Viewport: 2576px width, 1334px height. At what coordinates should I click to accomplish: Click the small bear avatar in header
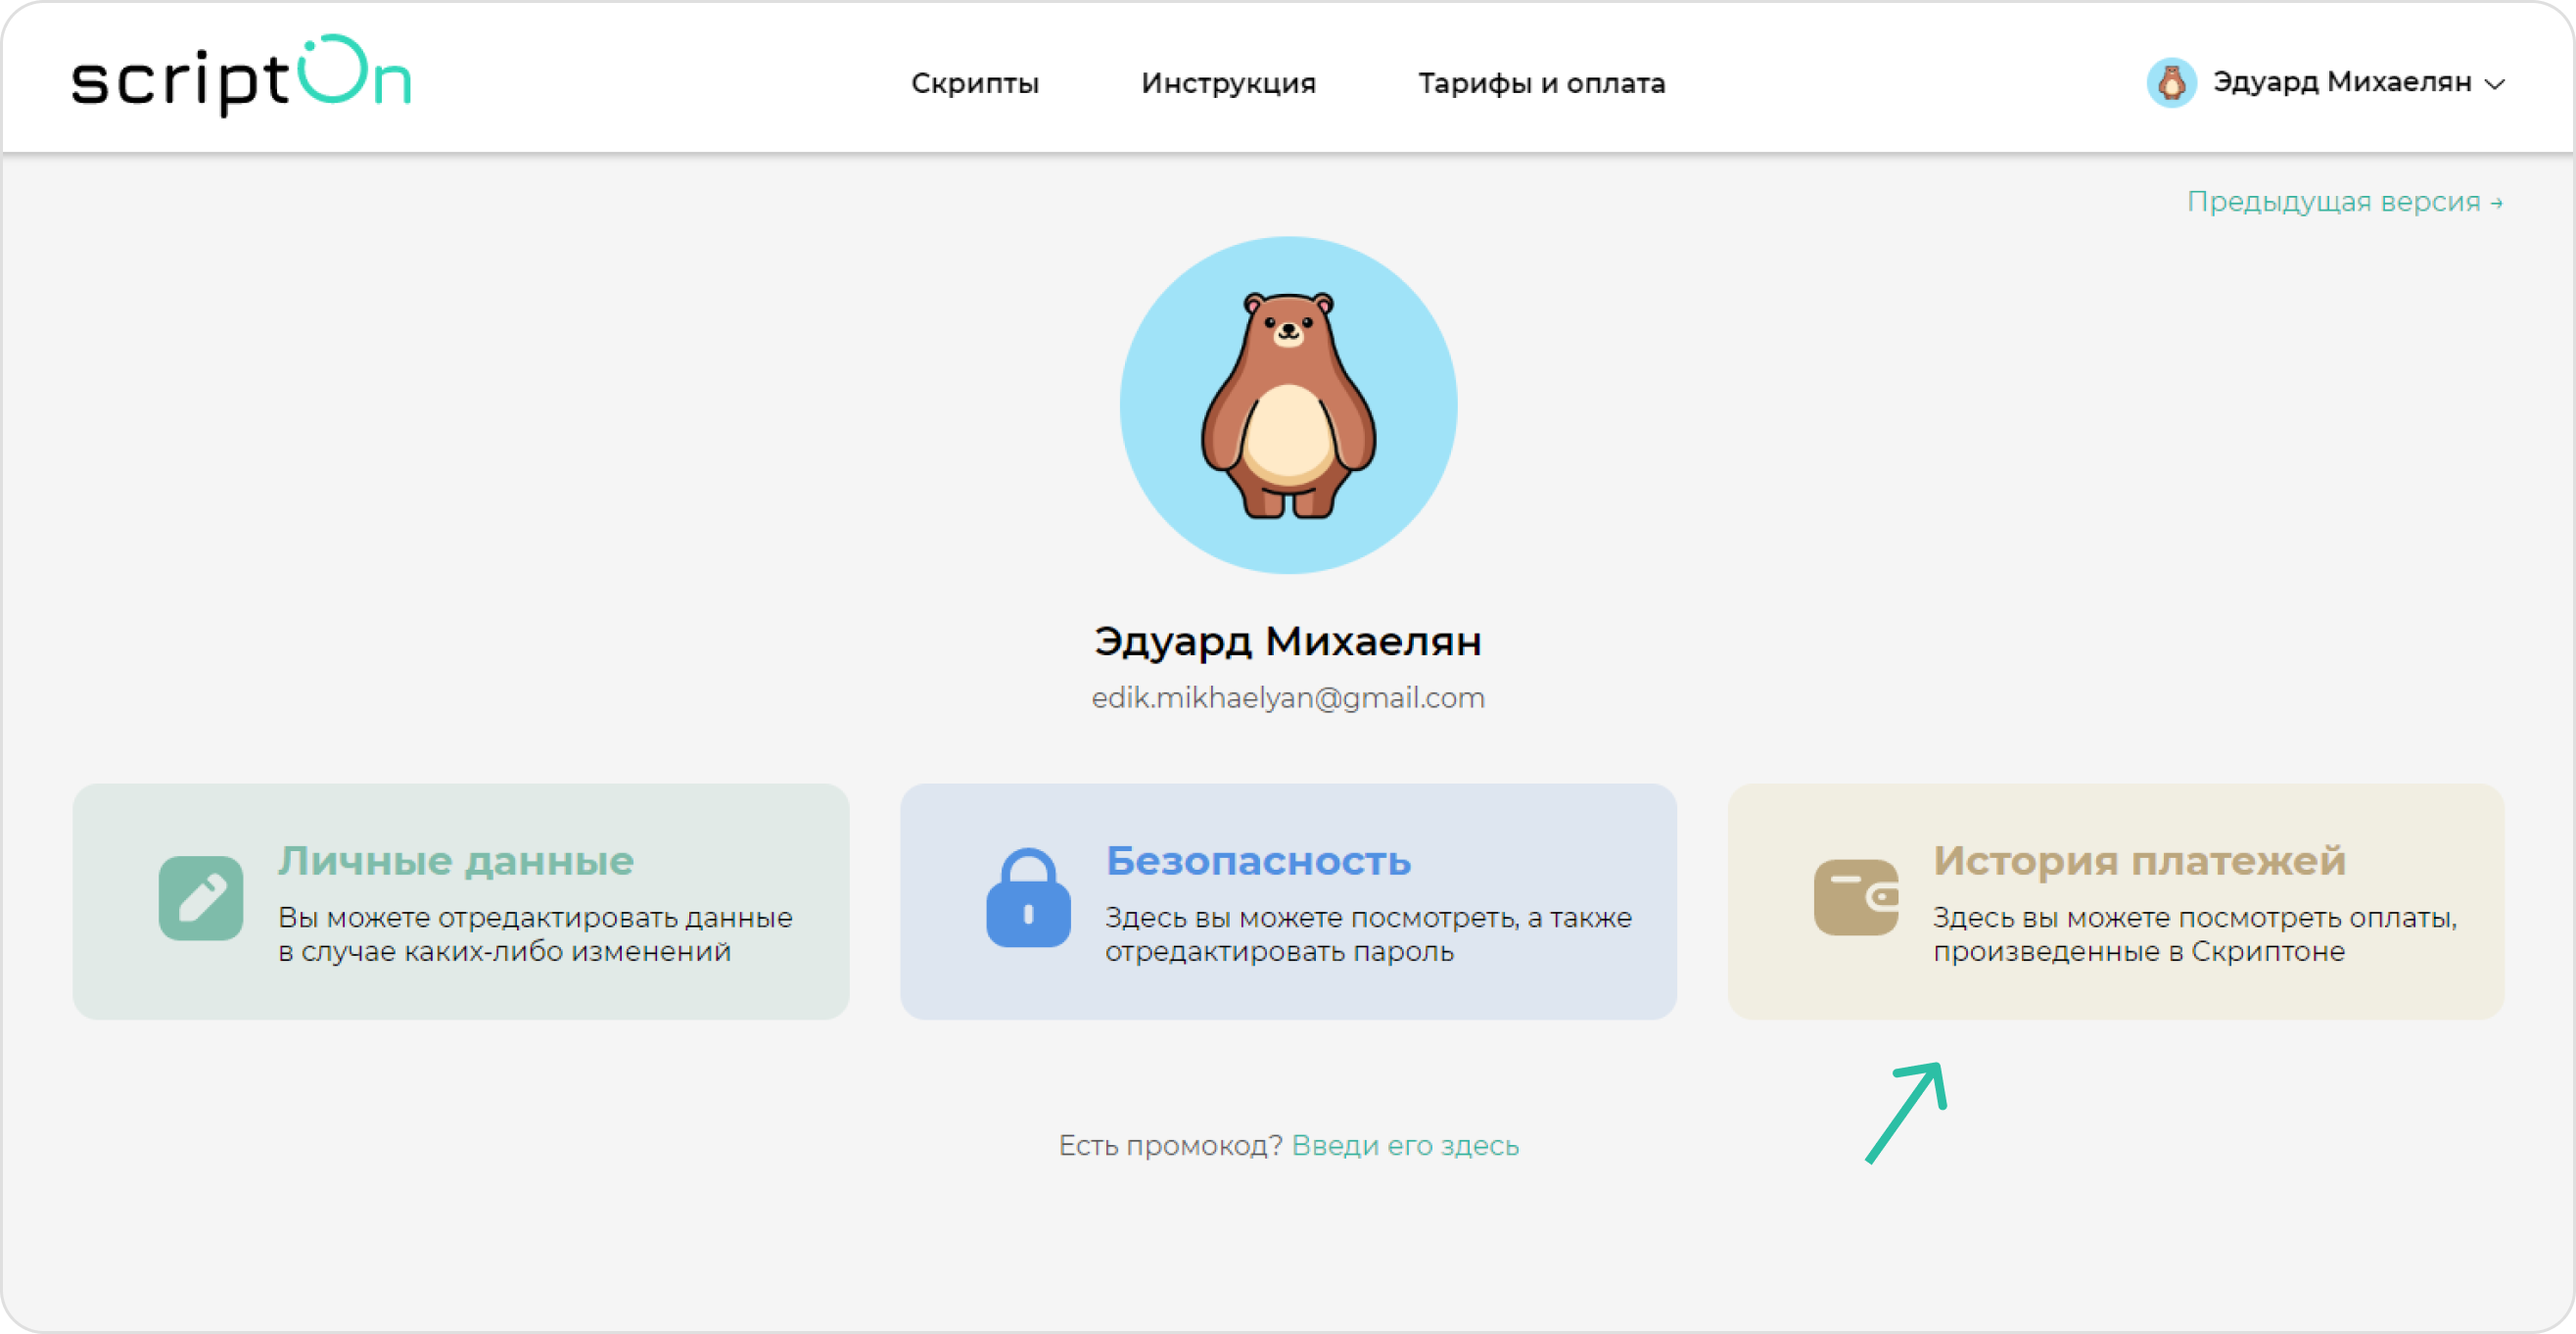click(x=2171, y=82)
